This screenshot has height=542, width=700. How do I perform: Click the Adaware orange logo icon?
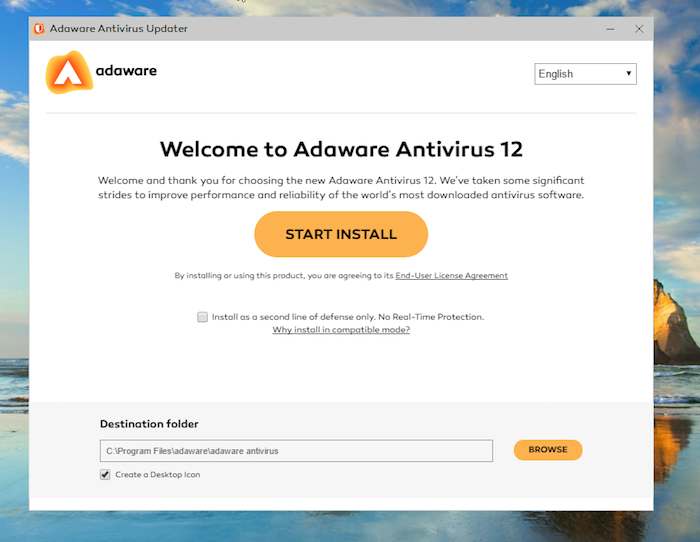[x=69, y=72]
